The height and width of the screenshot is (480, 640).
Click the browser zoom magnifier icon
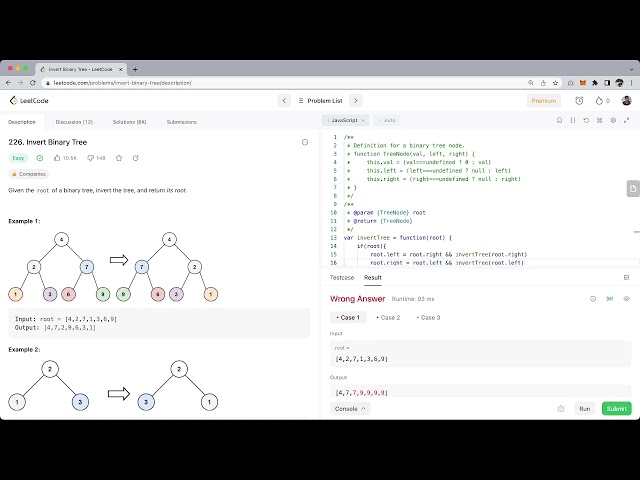(x=531, y=83)
